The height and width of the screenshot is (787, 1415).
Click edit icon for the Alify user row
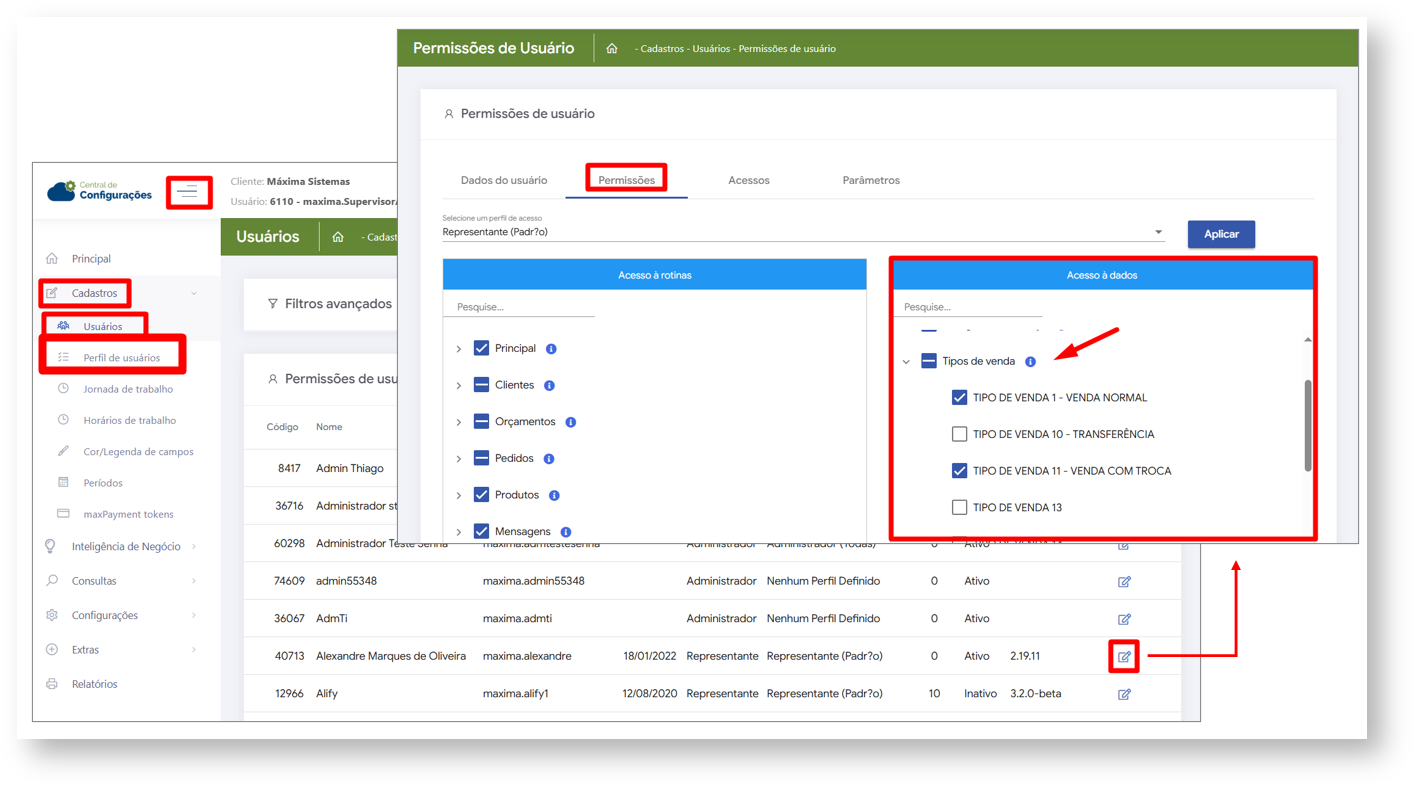point(1124,694)
